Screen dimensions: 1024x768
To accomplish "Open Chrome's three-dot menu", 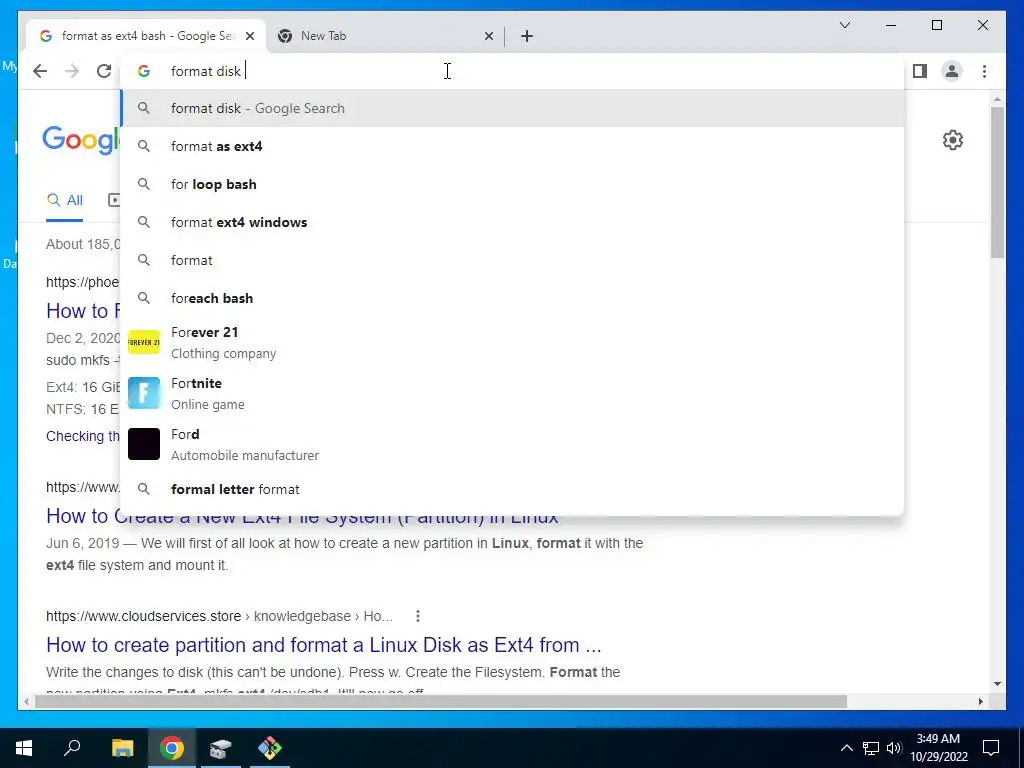I will 984,71.
